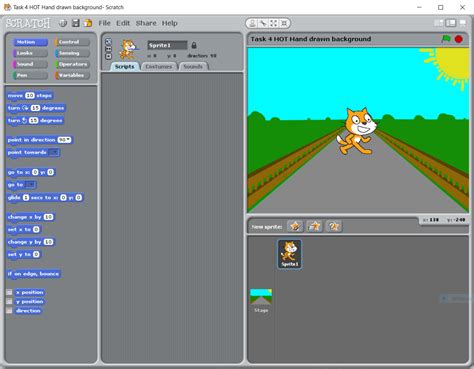This screenshot has height=369, width=474.
Task: Click secs value in glide block
Action: 26,198
